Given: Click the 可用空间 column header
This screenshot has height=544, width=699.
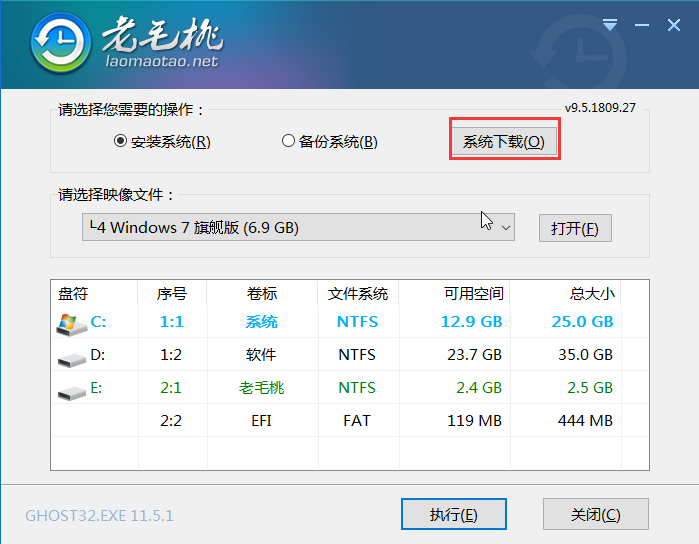Looking at the screenshot, I should 472,294.
